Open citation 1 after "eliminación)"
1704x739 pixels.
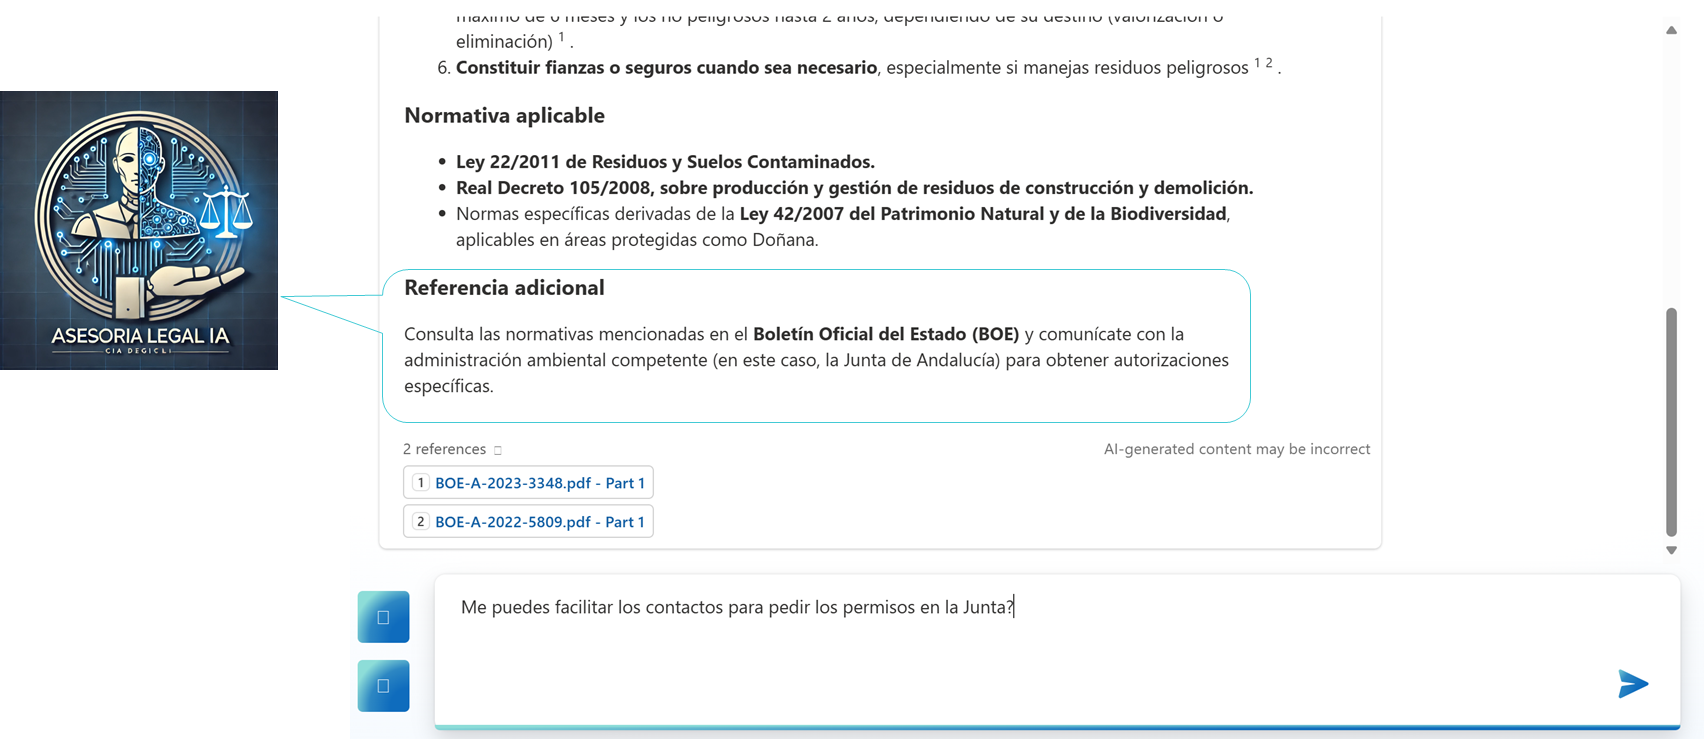pyautogui.click(x=561, y=37)
